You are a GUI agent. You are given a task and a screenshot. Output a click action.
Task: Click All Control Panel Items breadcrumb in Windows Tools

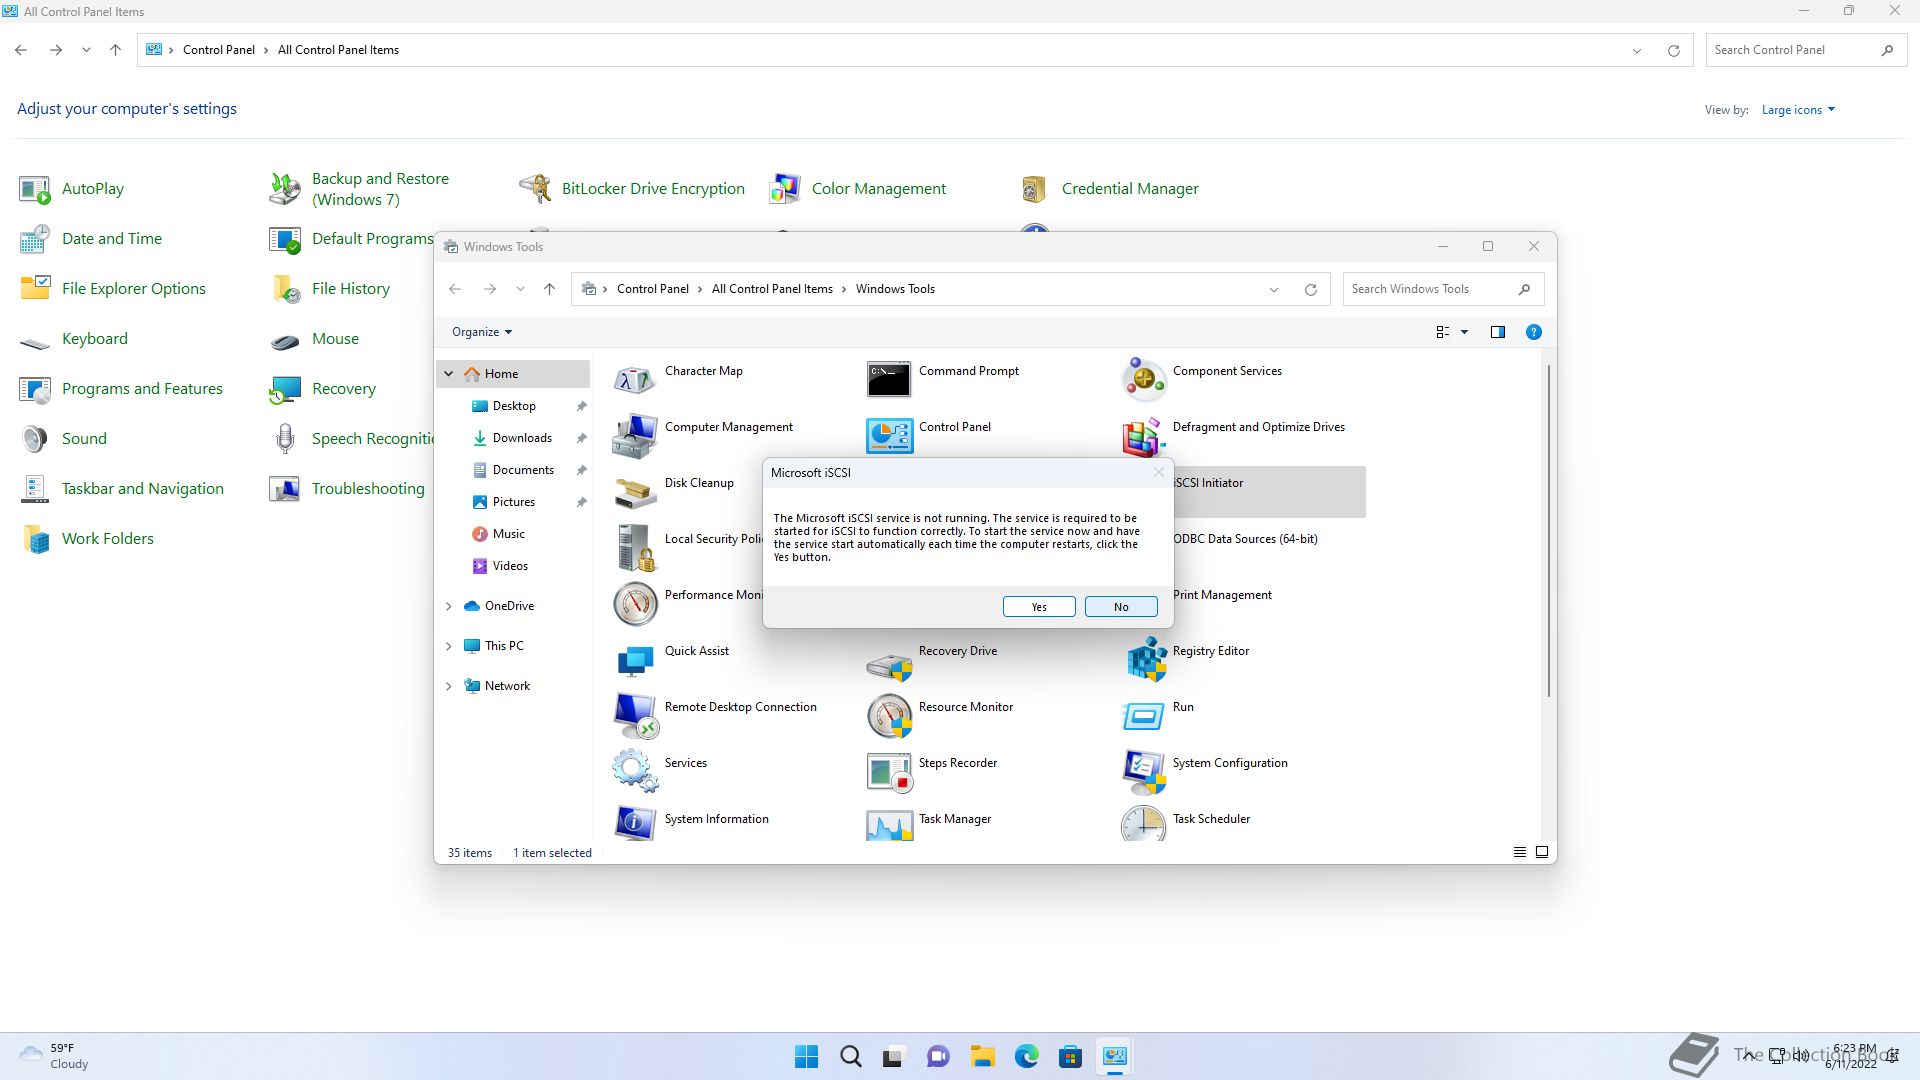coord(772,289)
